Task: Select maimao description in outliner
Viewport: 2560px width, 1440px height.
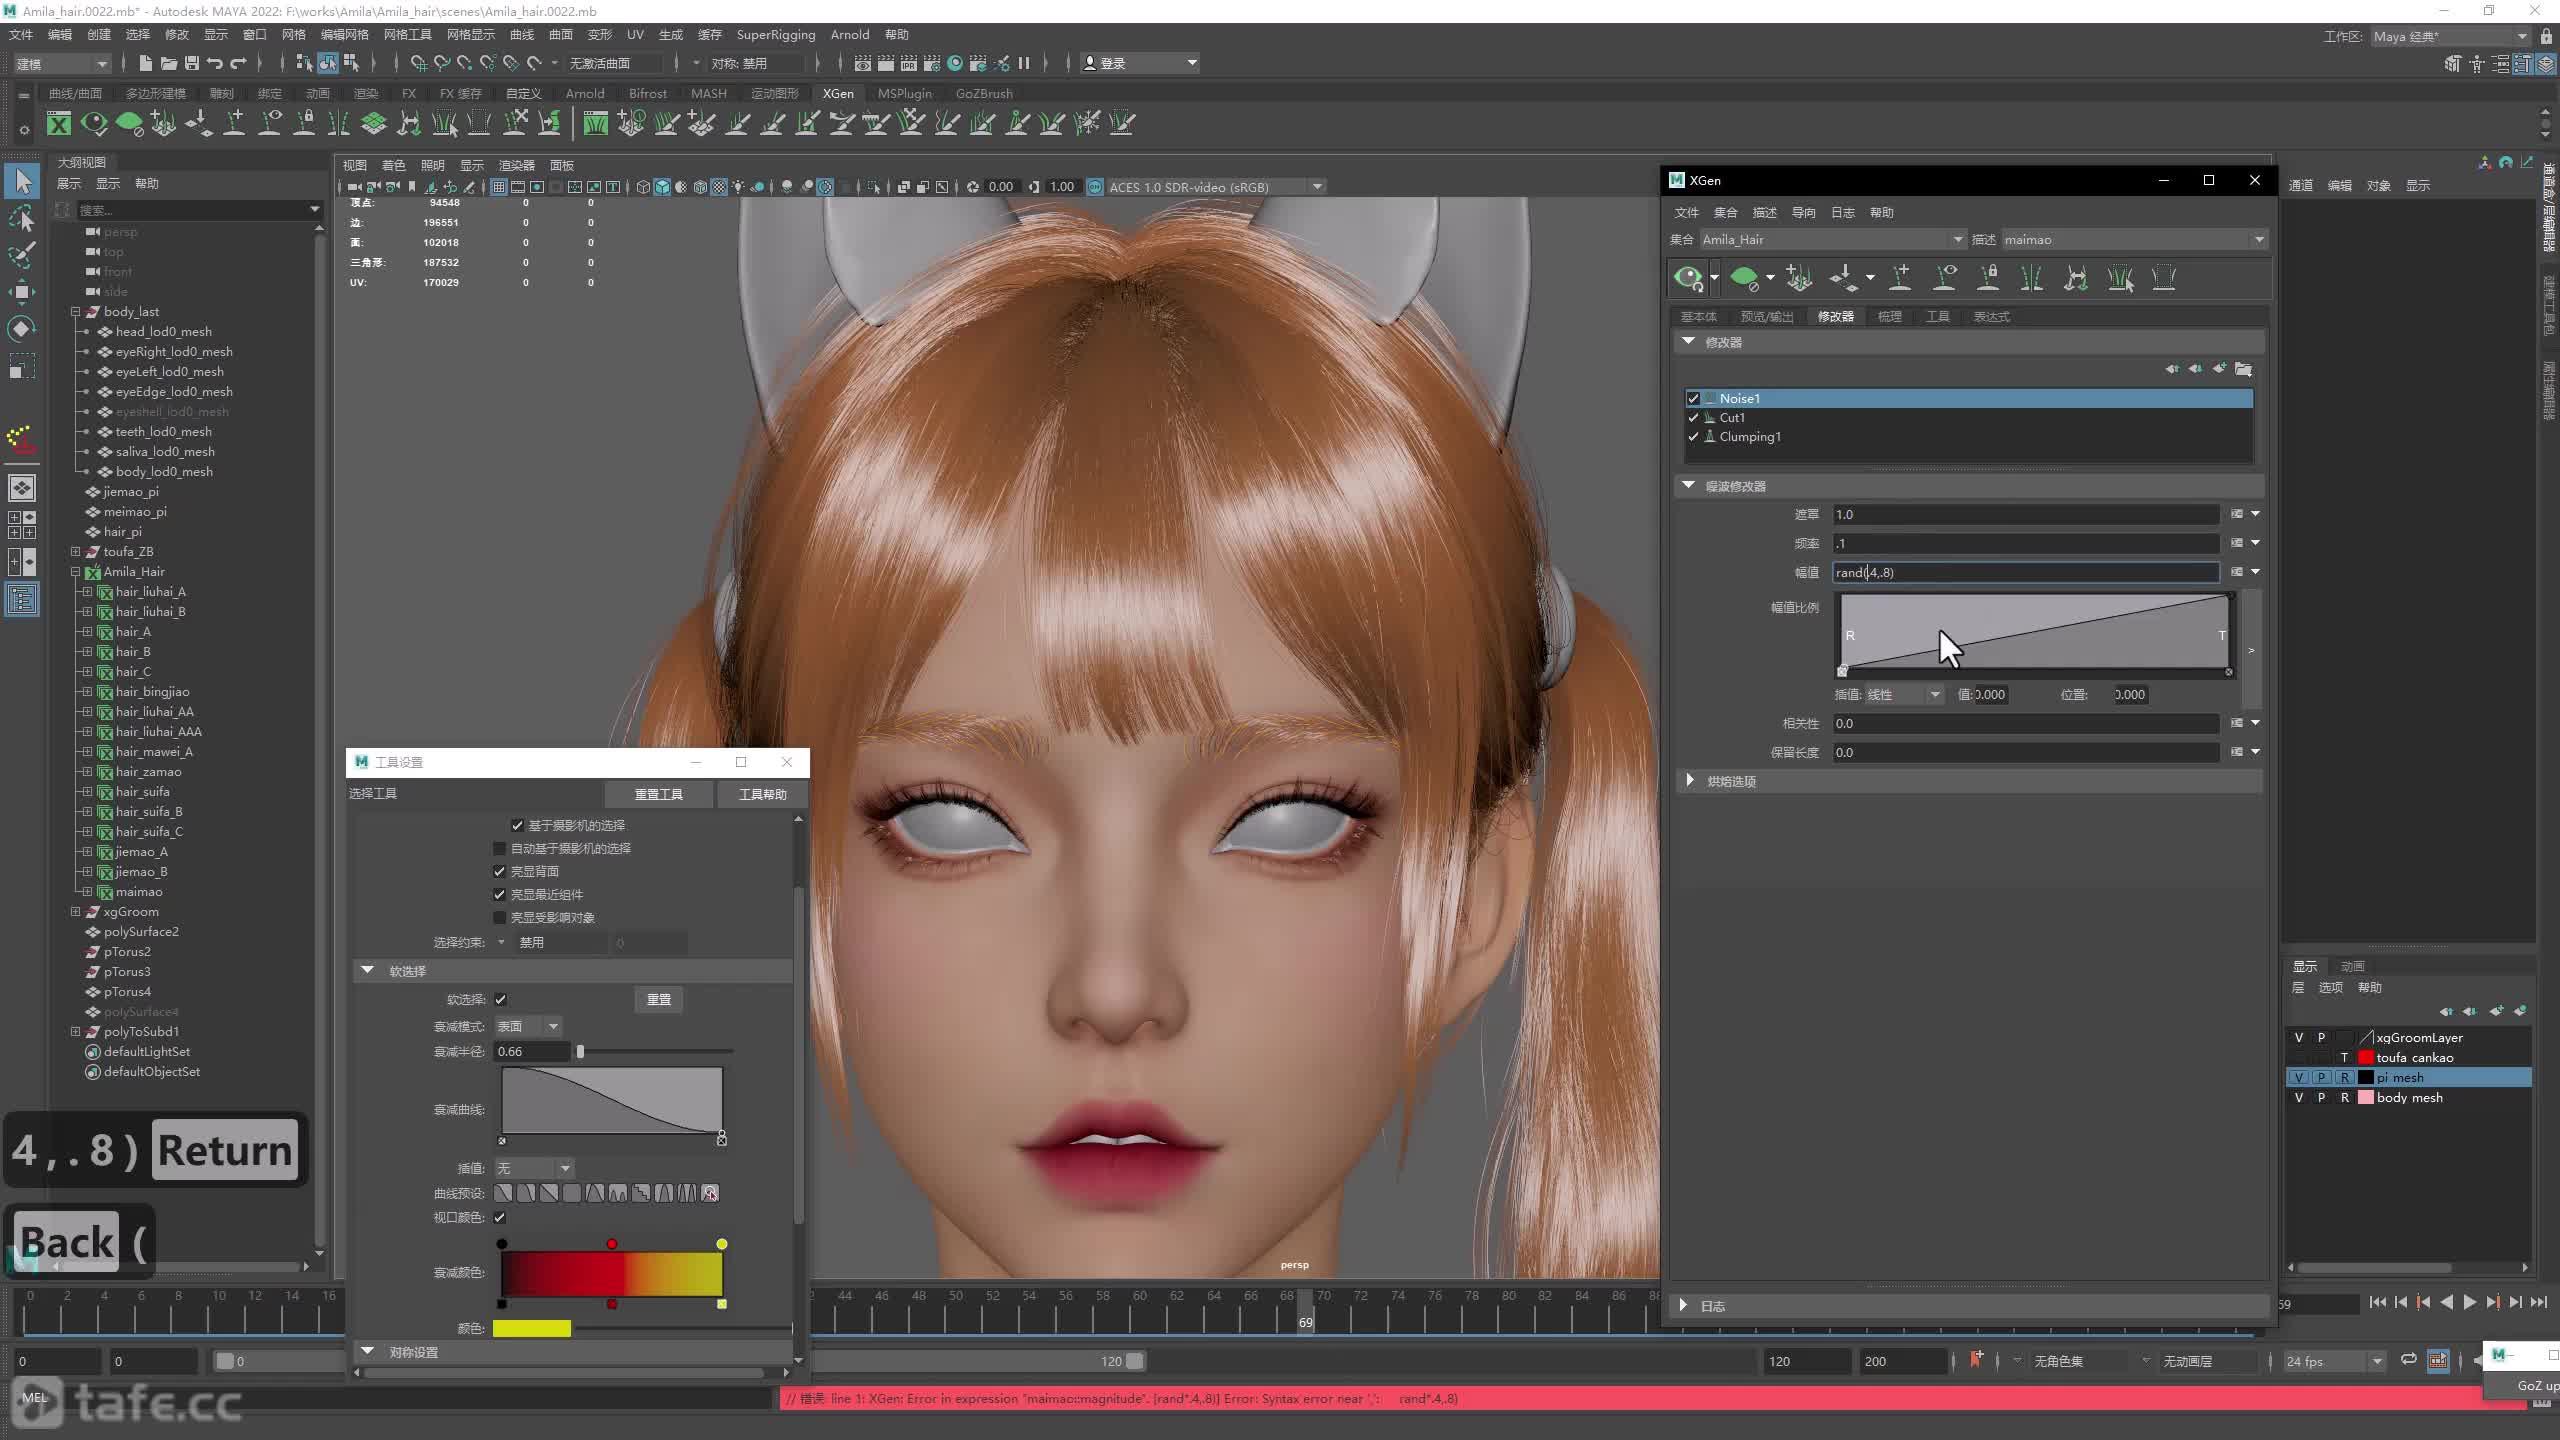Action: point(139,891)
